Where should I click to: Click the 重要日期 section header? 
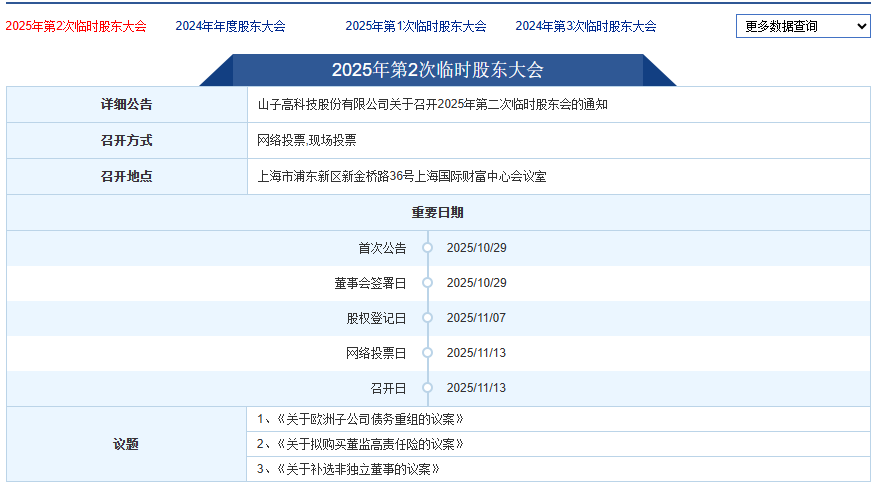click(x=438, y=213)
